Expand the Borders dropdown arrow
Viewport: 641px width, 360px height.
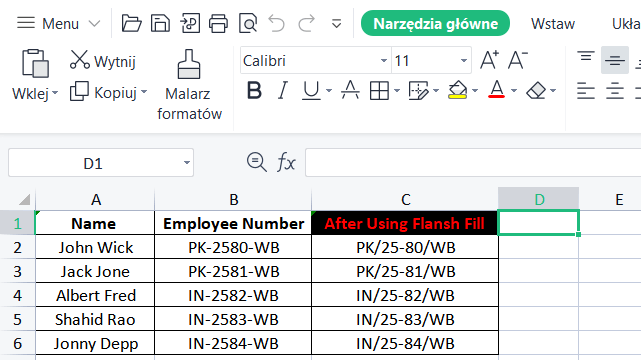[397, 91]
